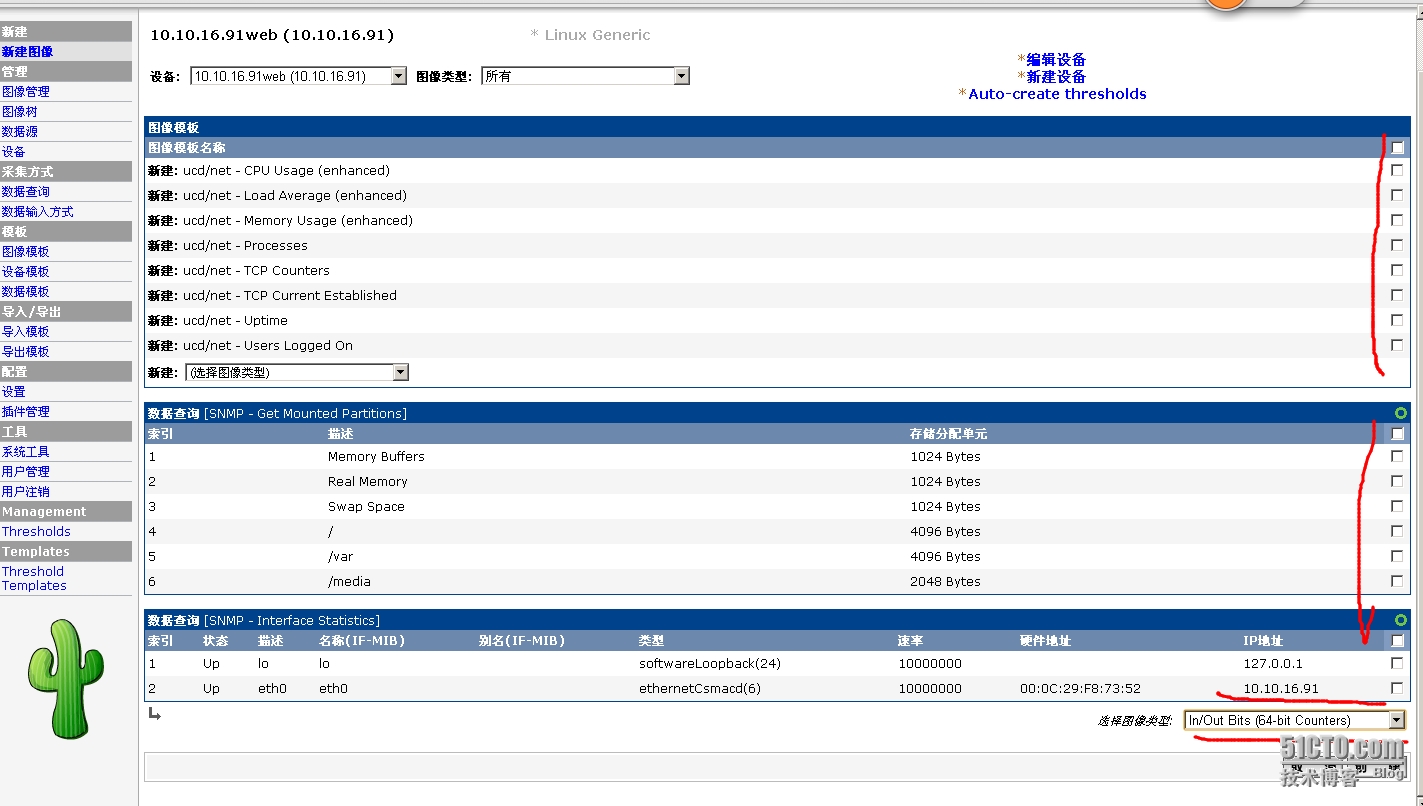Sort by 描述 column in Mounted Partitions
The height and width of the screenshot is (806, 1423).
coord(340,434)
